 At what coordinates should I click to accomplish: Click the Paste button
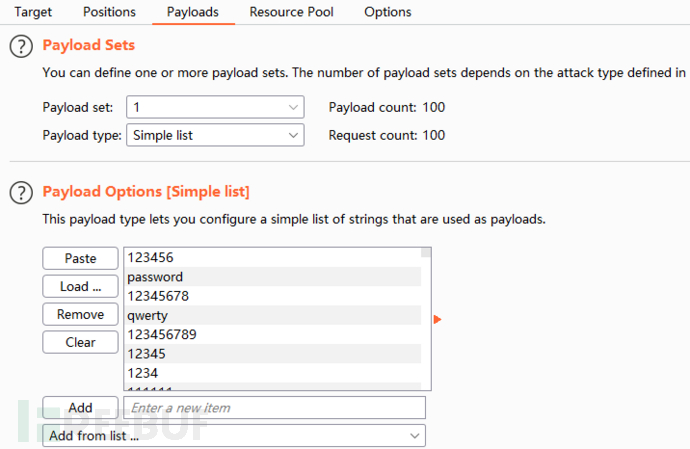point(80,258)
